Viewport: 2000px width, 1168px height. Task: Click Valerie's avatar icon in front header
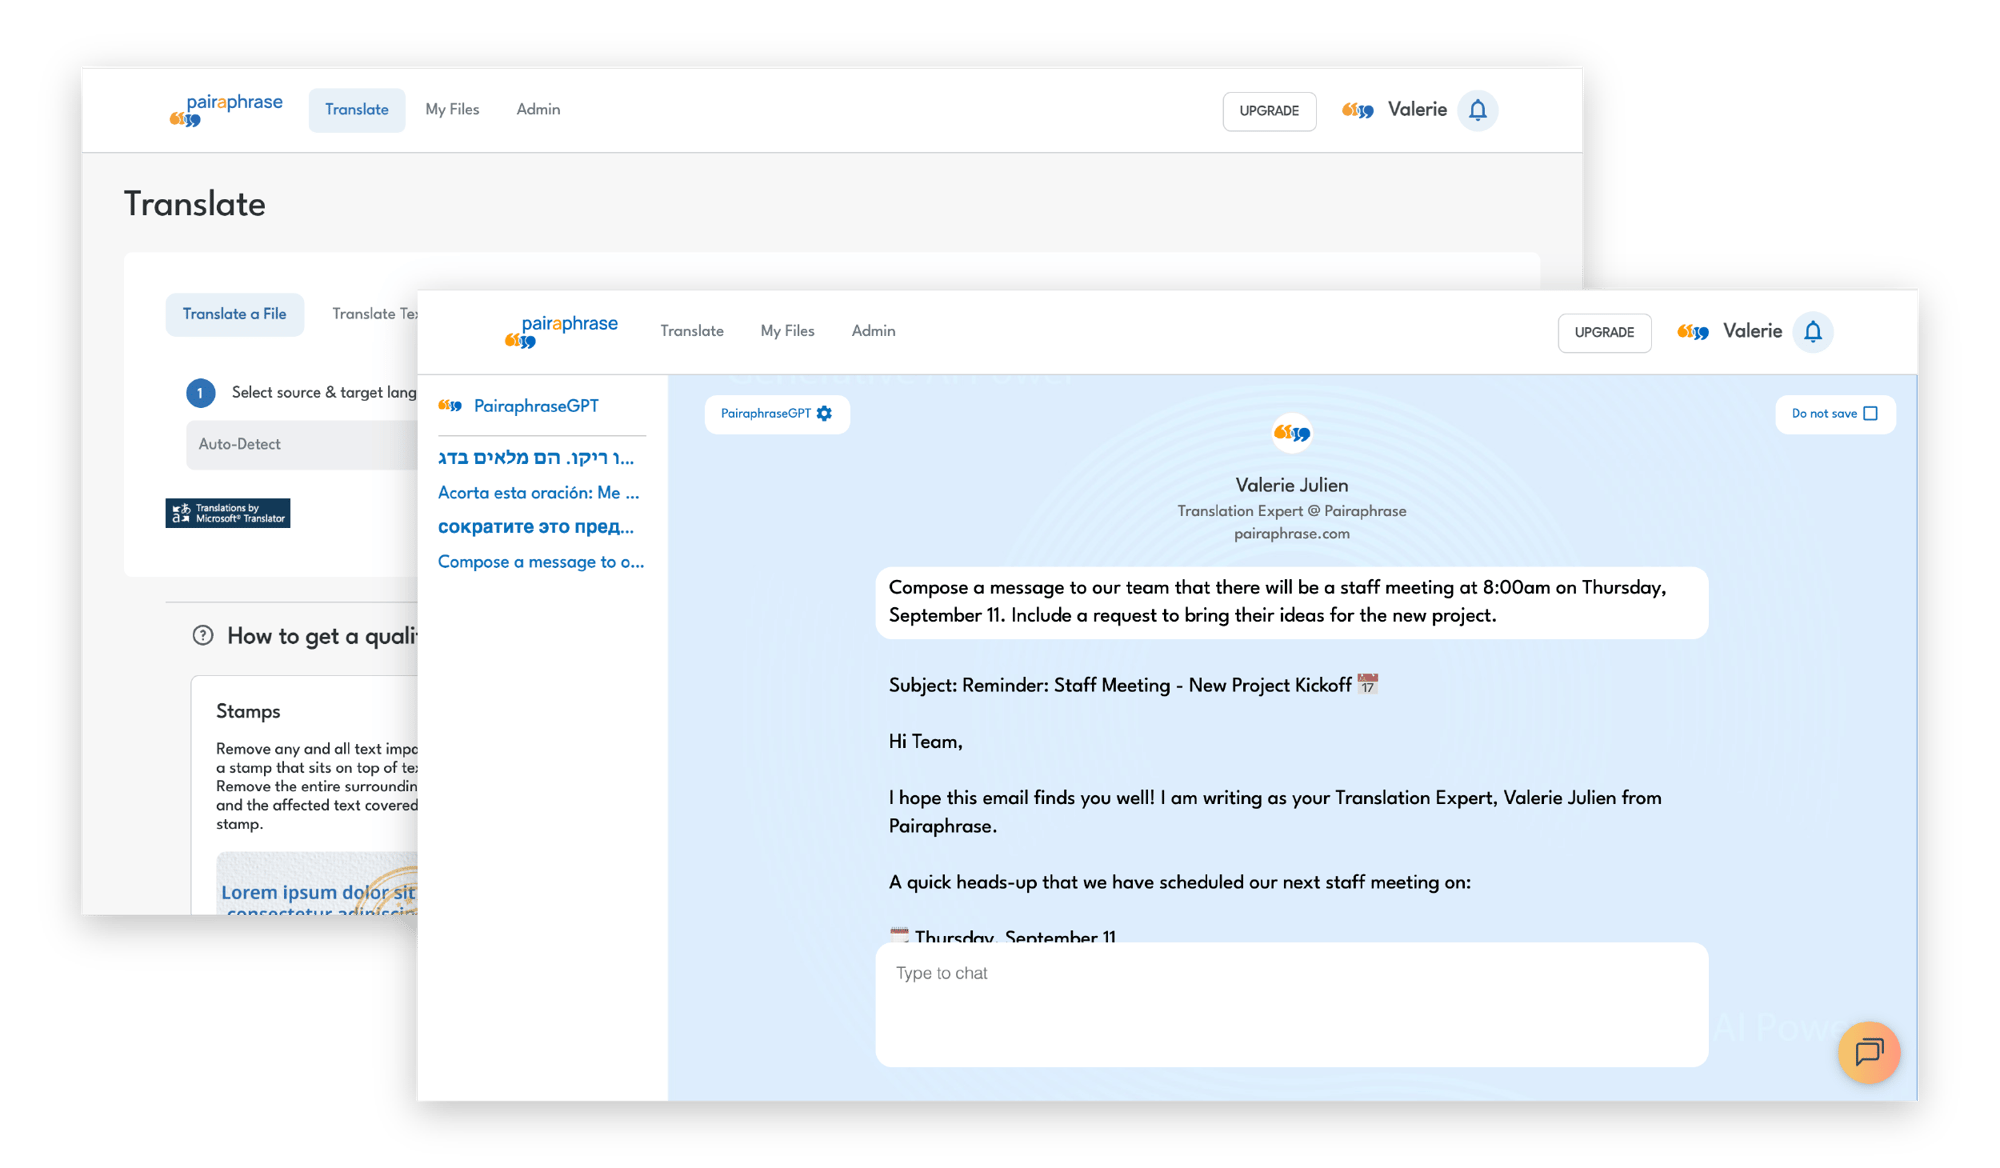pos(1693,332)
